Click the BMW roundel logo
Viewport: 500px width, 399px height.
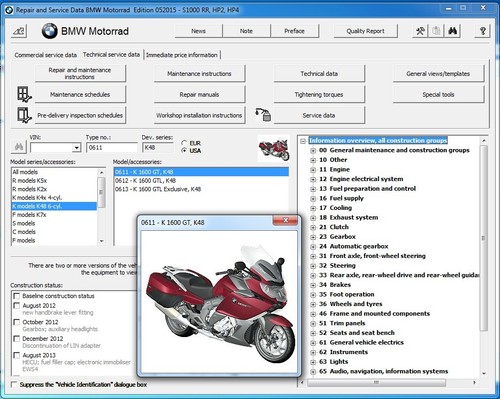49,31
